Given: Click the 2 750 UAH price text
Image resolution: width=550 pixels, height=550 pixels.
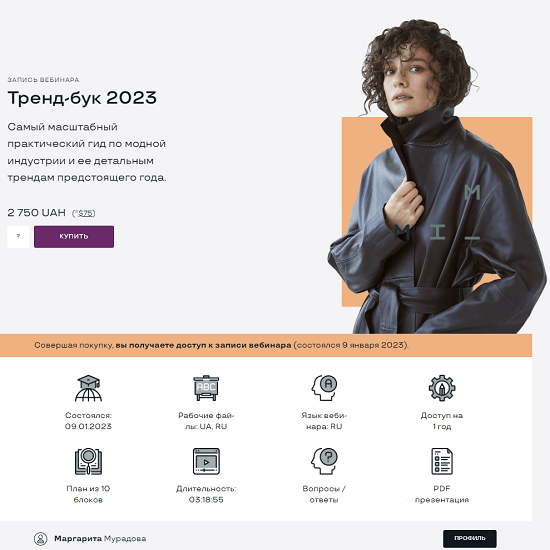Looking at the screenshot, I should 36,213.
